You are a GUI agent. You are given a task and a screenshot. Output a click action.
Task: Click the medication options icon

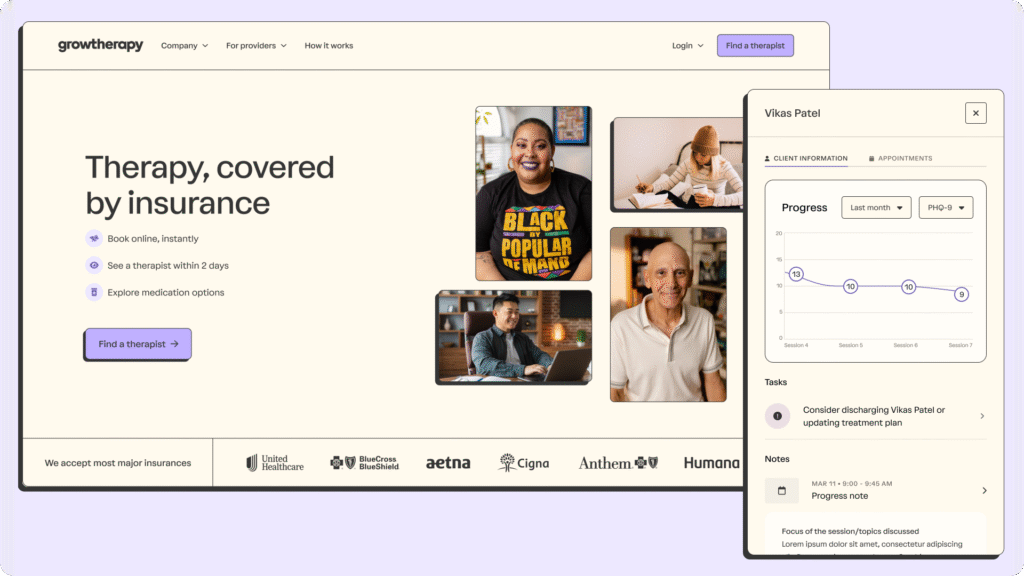point(94,292)
